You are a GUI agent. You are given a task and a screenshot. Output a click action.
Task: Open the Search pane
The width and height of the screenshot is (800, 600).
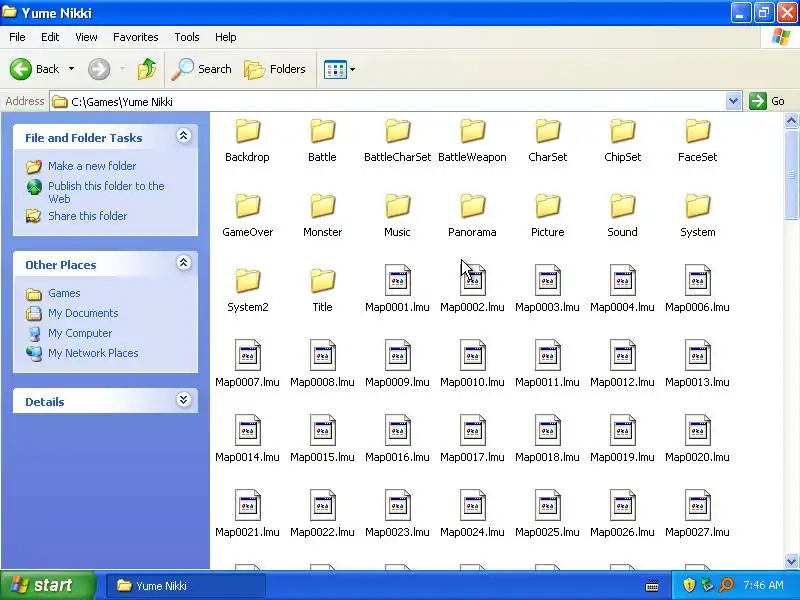[202, 69]
